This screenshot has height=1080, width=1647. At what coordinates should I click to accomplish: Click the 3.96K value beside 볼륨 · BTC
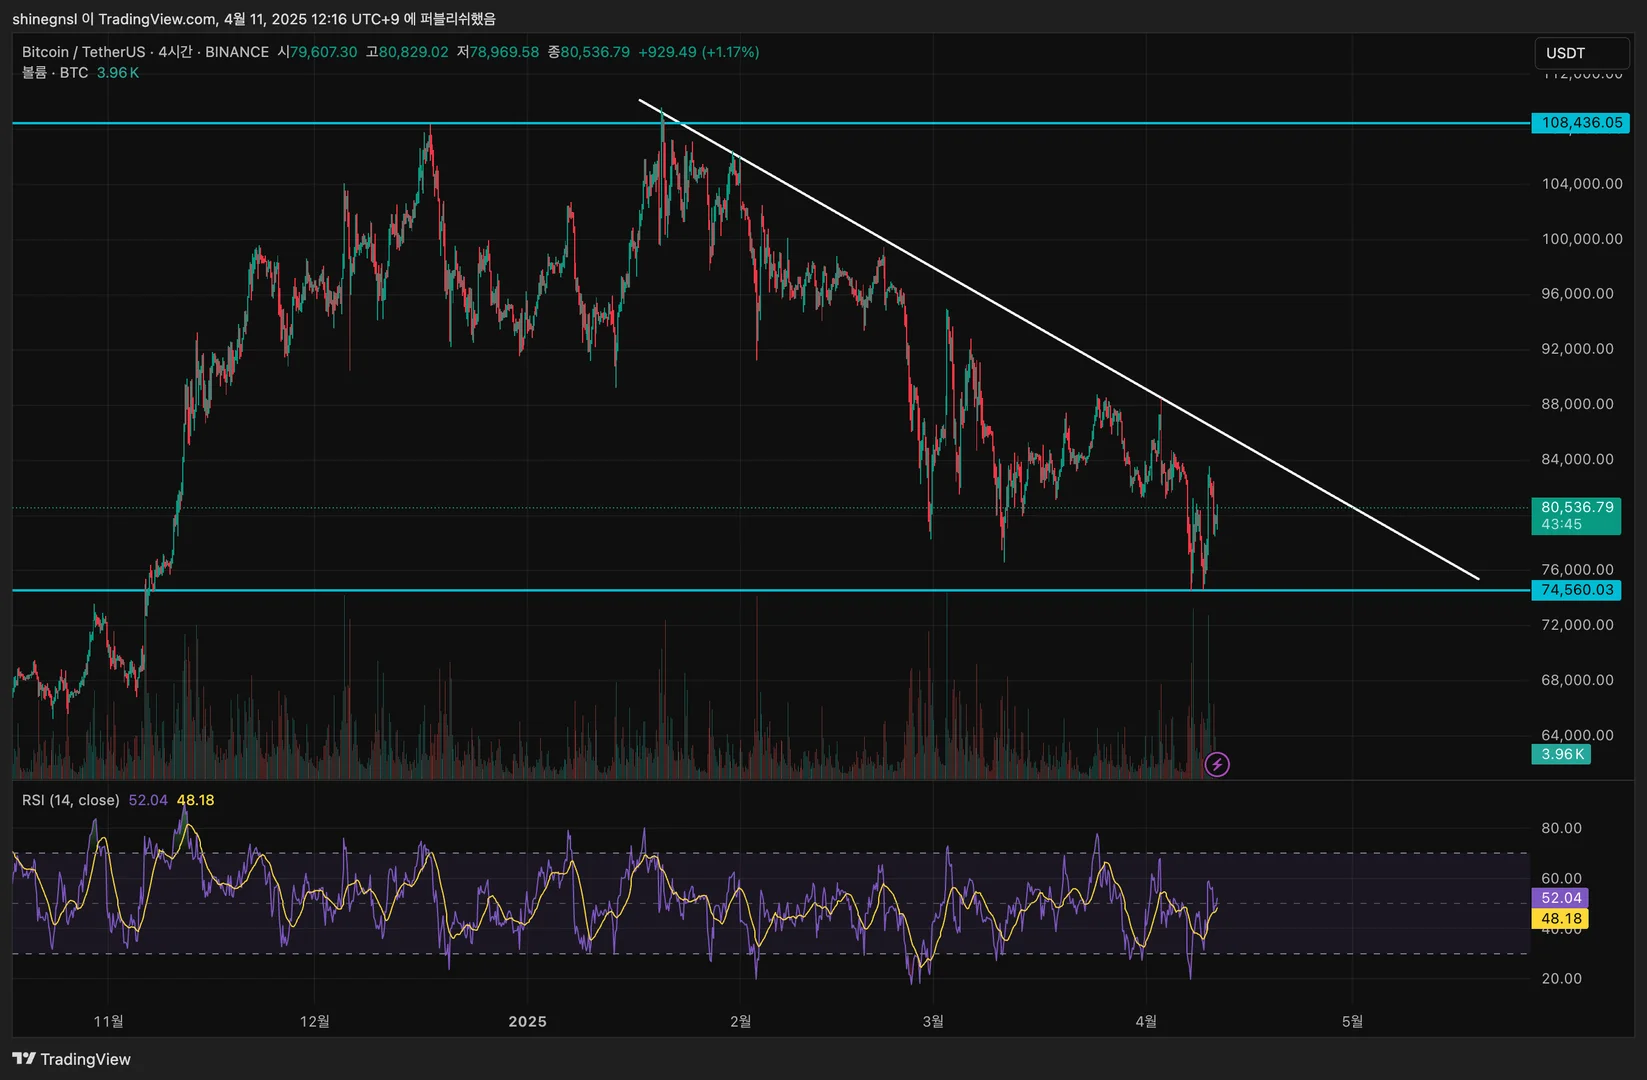click(x=118, y=73)
